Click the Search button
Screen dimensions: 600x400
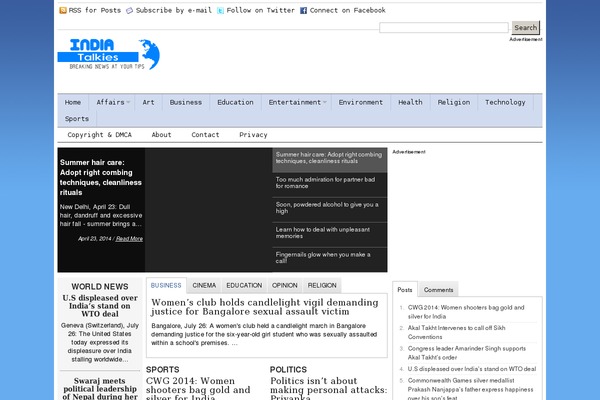[x=526, y=28]
